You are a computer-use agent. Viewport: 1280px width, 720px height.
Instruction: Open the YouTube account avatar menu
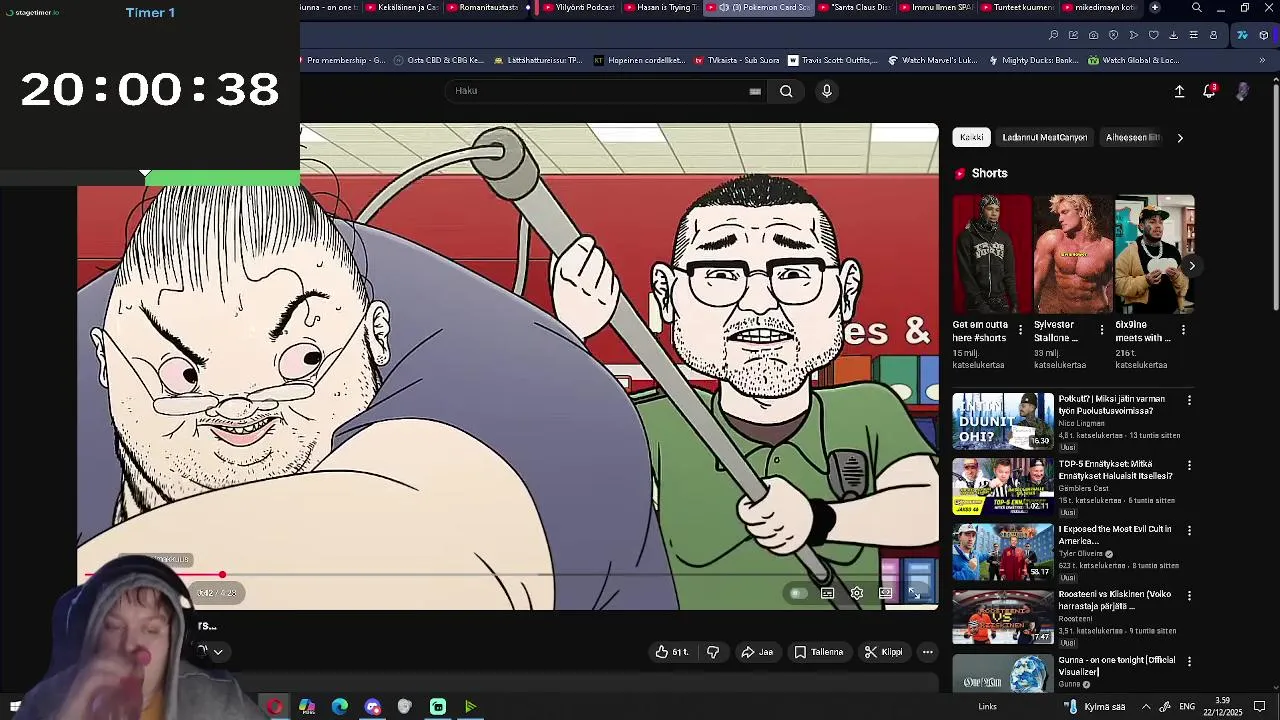click(1242, 91)
